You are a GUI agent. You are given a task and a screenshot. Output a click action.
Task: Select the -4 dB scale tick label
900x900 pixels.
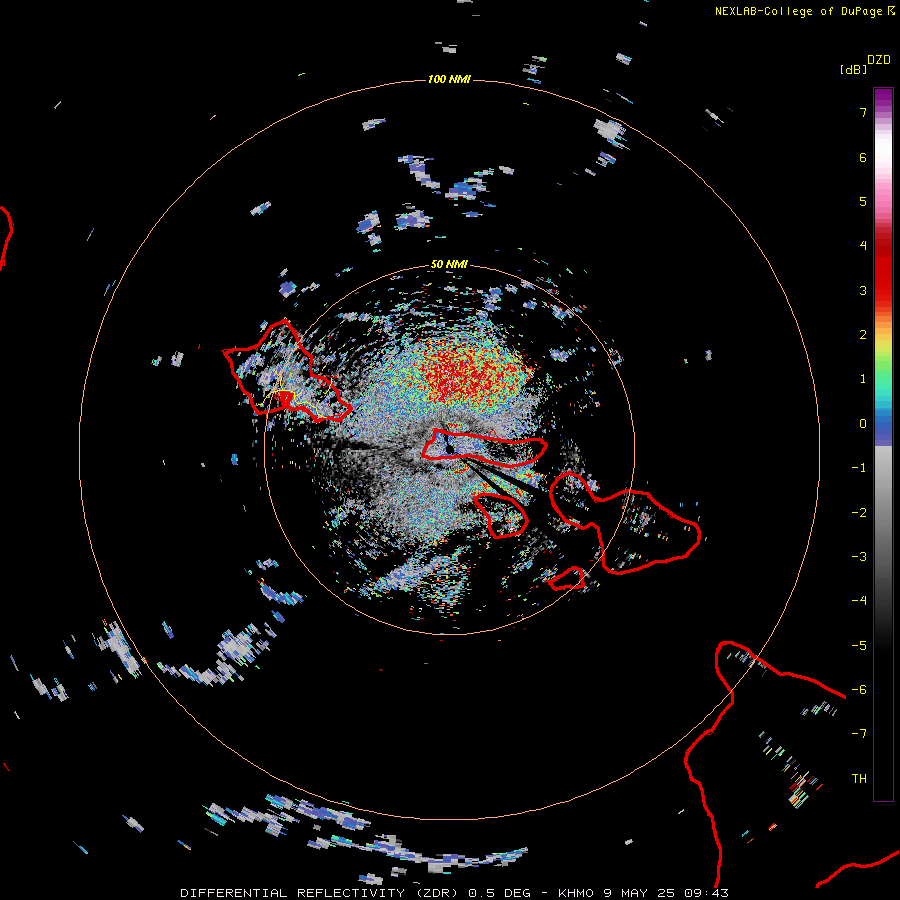(x=859, y=601)
